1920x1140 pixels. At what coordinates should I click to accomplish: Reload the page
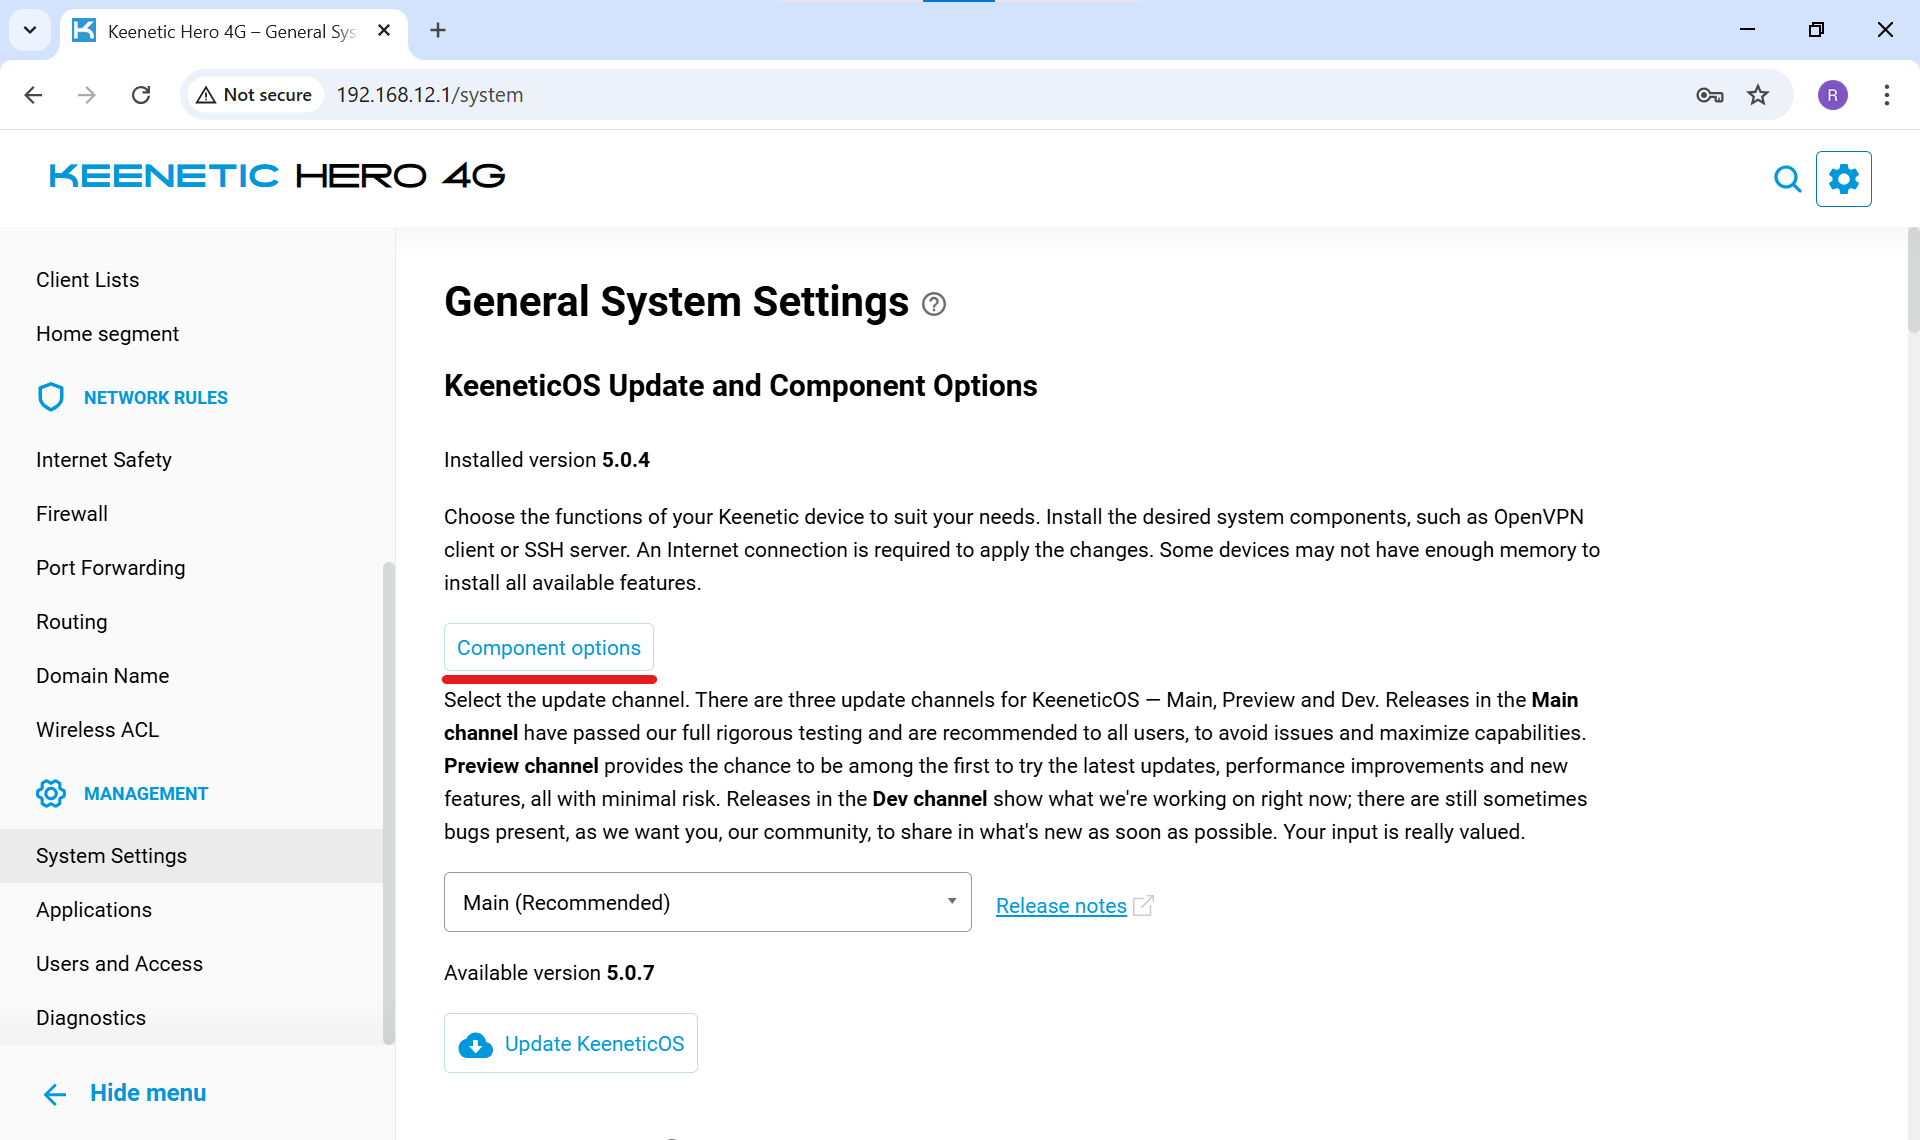point(141,95)
